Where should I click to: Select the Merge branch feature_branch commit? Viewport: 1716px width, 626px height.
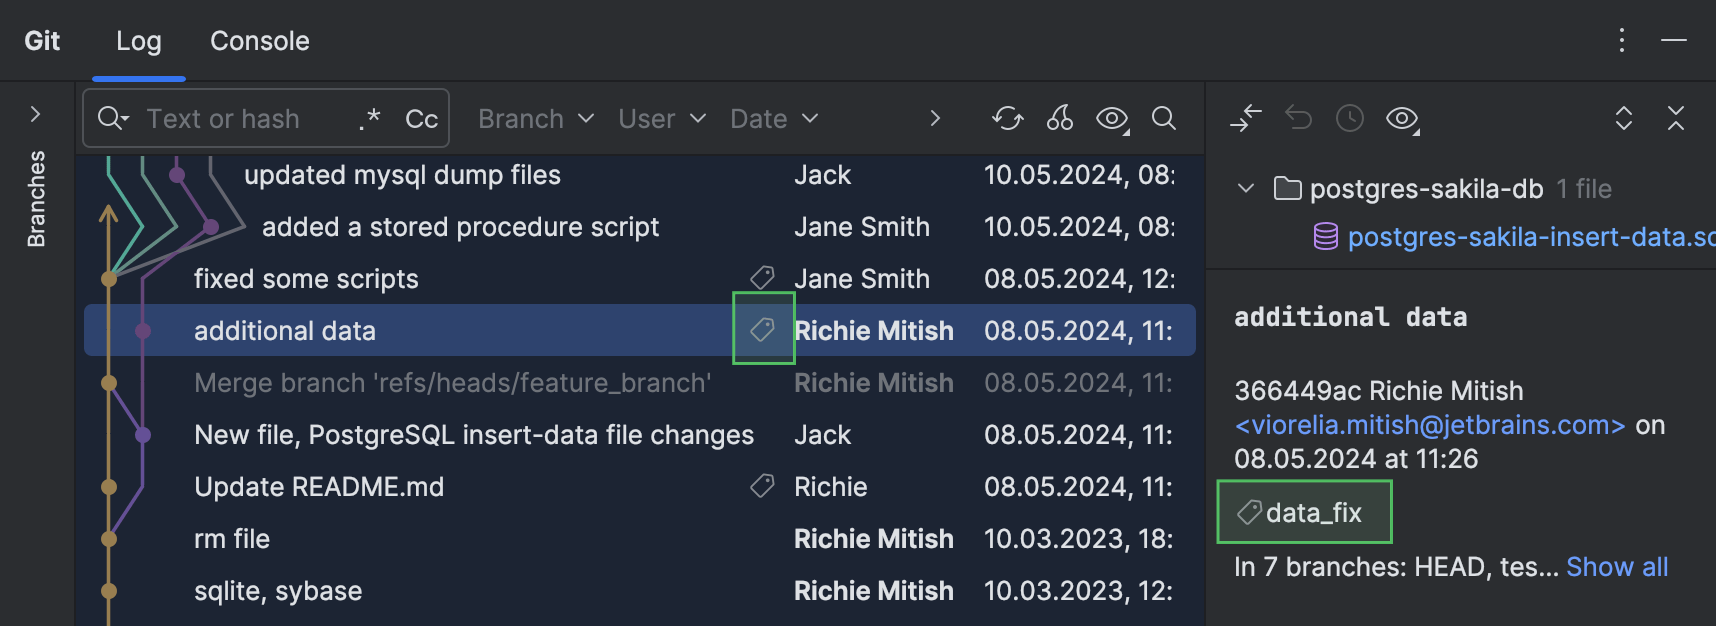[x=453, y=383]
